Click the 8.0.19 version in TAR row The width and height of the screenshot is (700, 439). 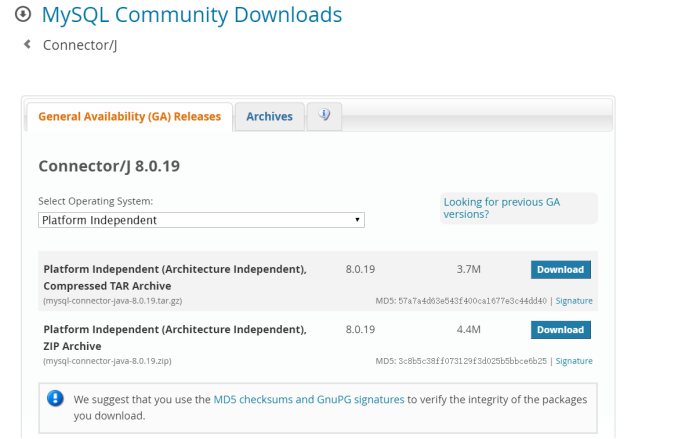(x=360, y=269)
